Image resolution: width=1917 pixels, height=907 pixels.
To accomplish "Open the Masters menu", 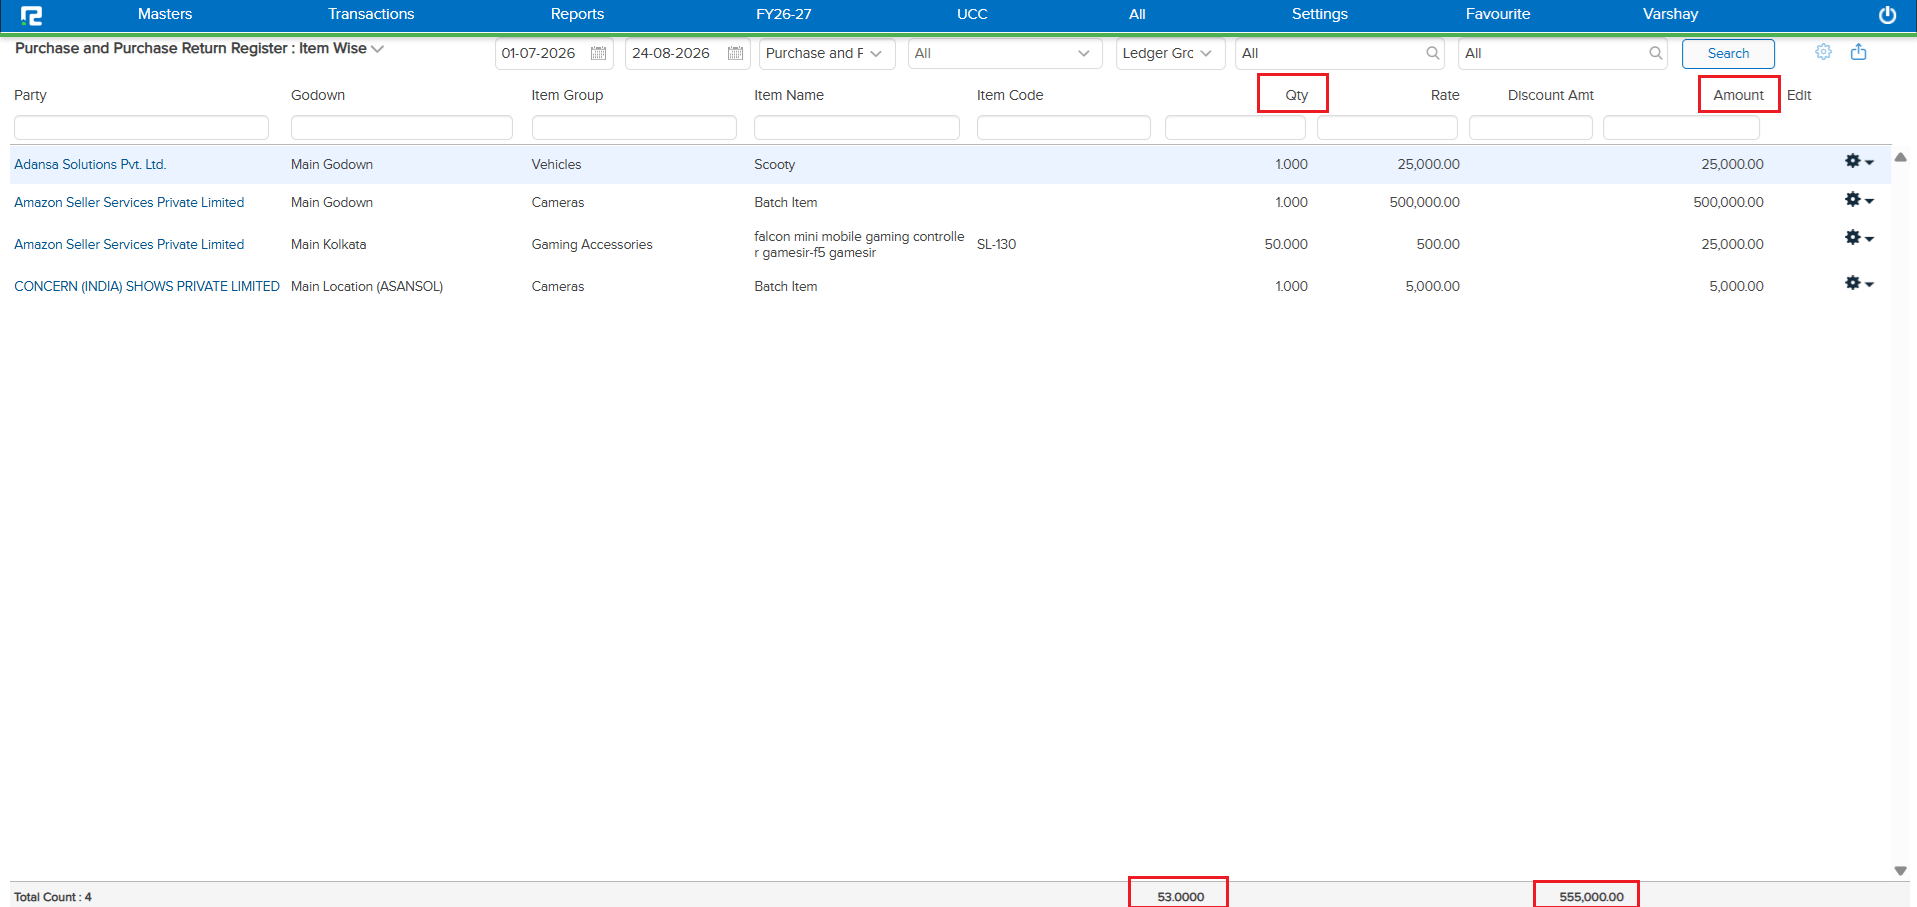I will pos(165,14).
